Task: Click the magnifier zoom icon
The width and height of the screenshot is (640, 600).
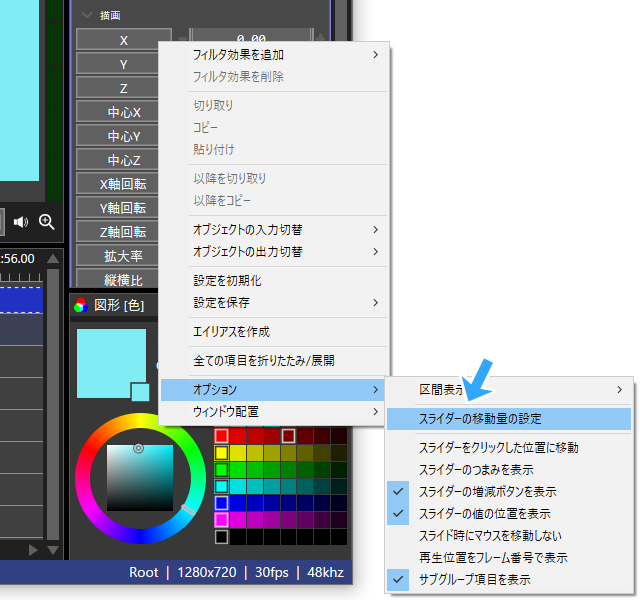Action: [47, 221]
